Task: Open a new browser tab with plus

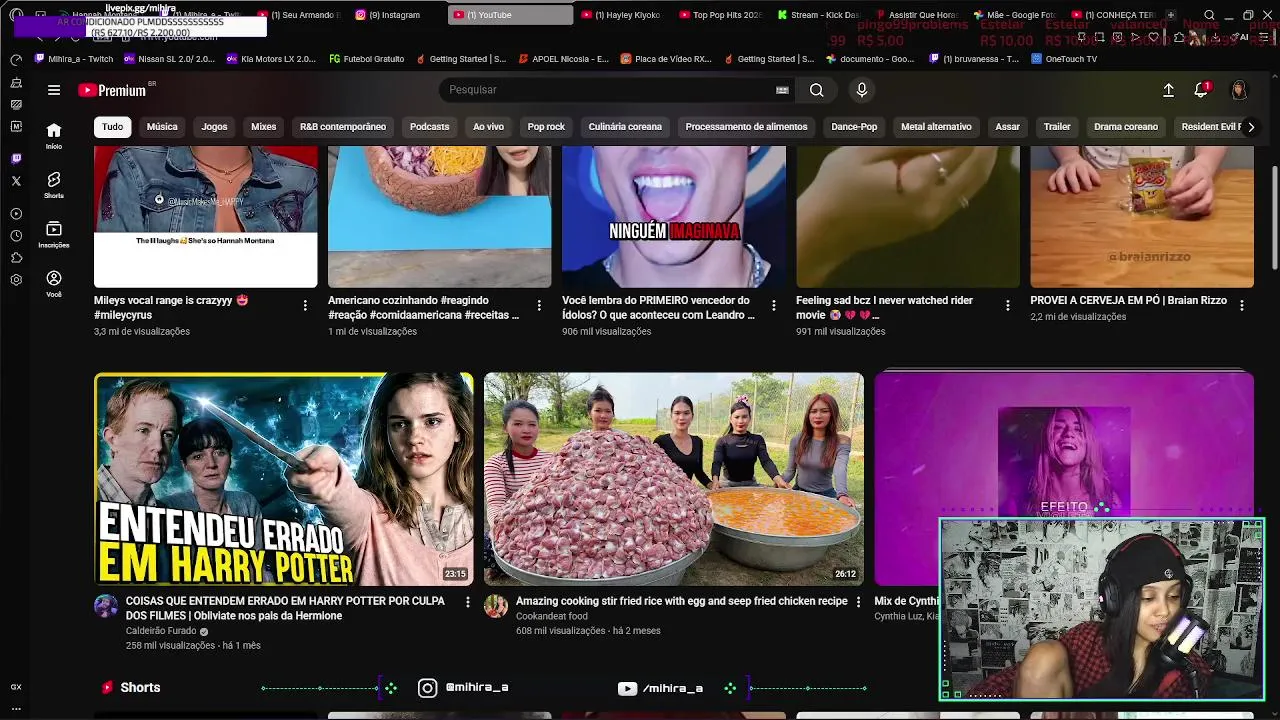Action: click(x=1171, y=15)
